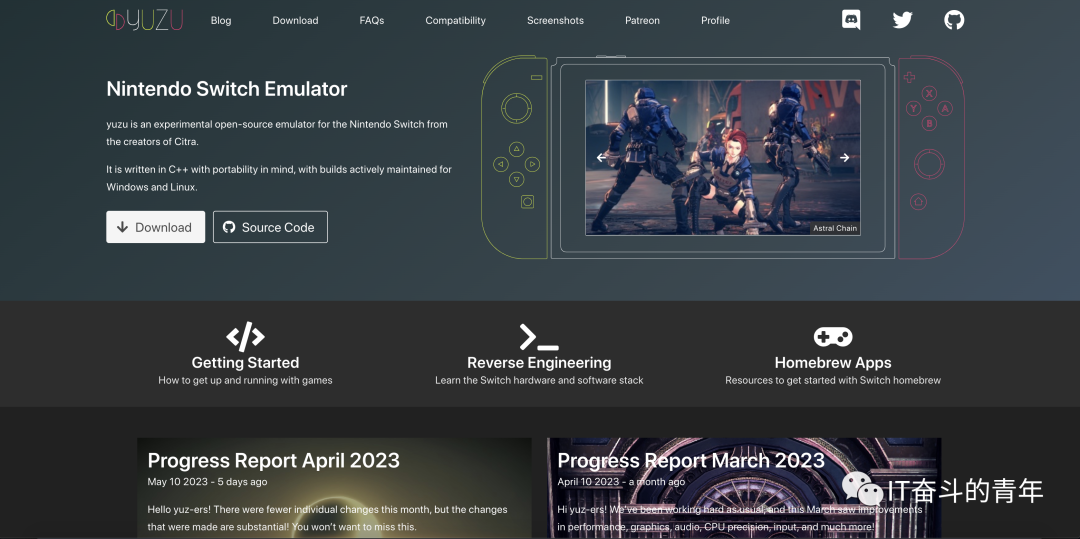Open the Twitter icon link

click(x=902, y=20)
